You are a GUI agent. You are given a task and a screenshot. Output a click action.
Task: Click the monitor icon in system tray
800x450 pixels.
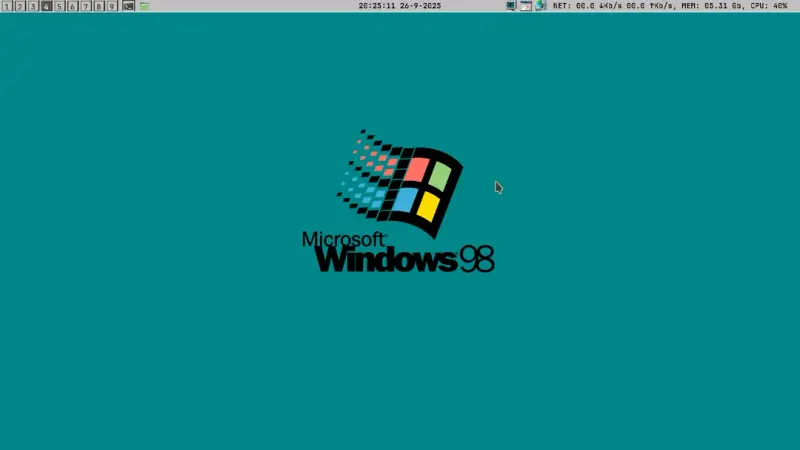coord(512,6)
